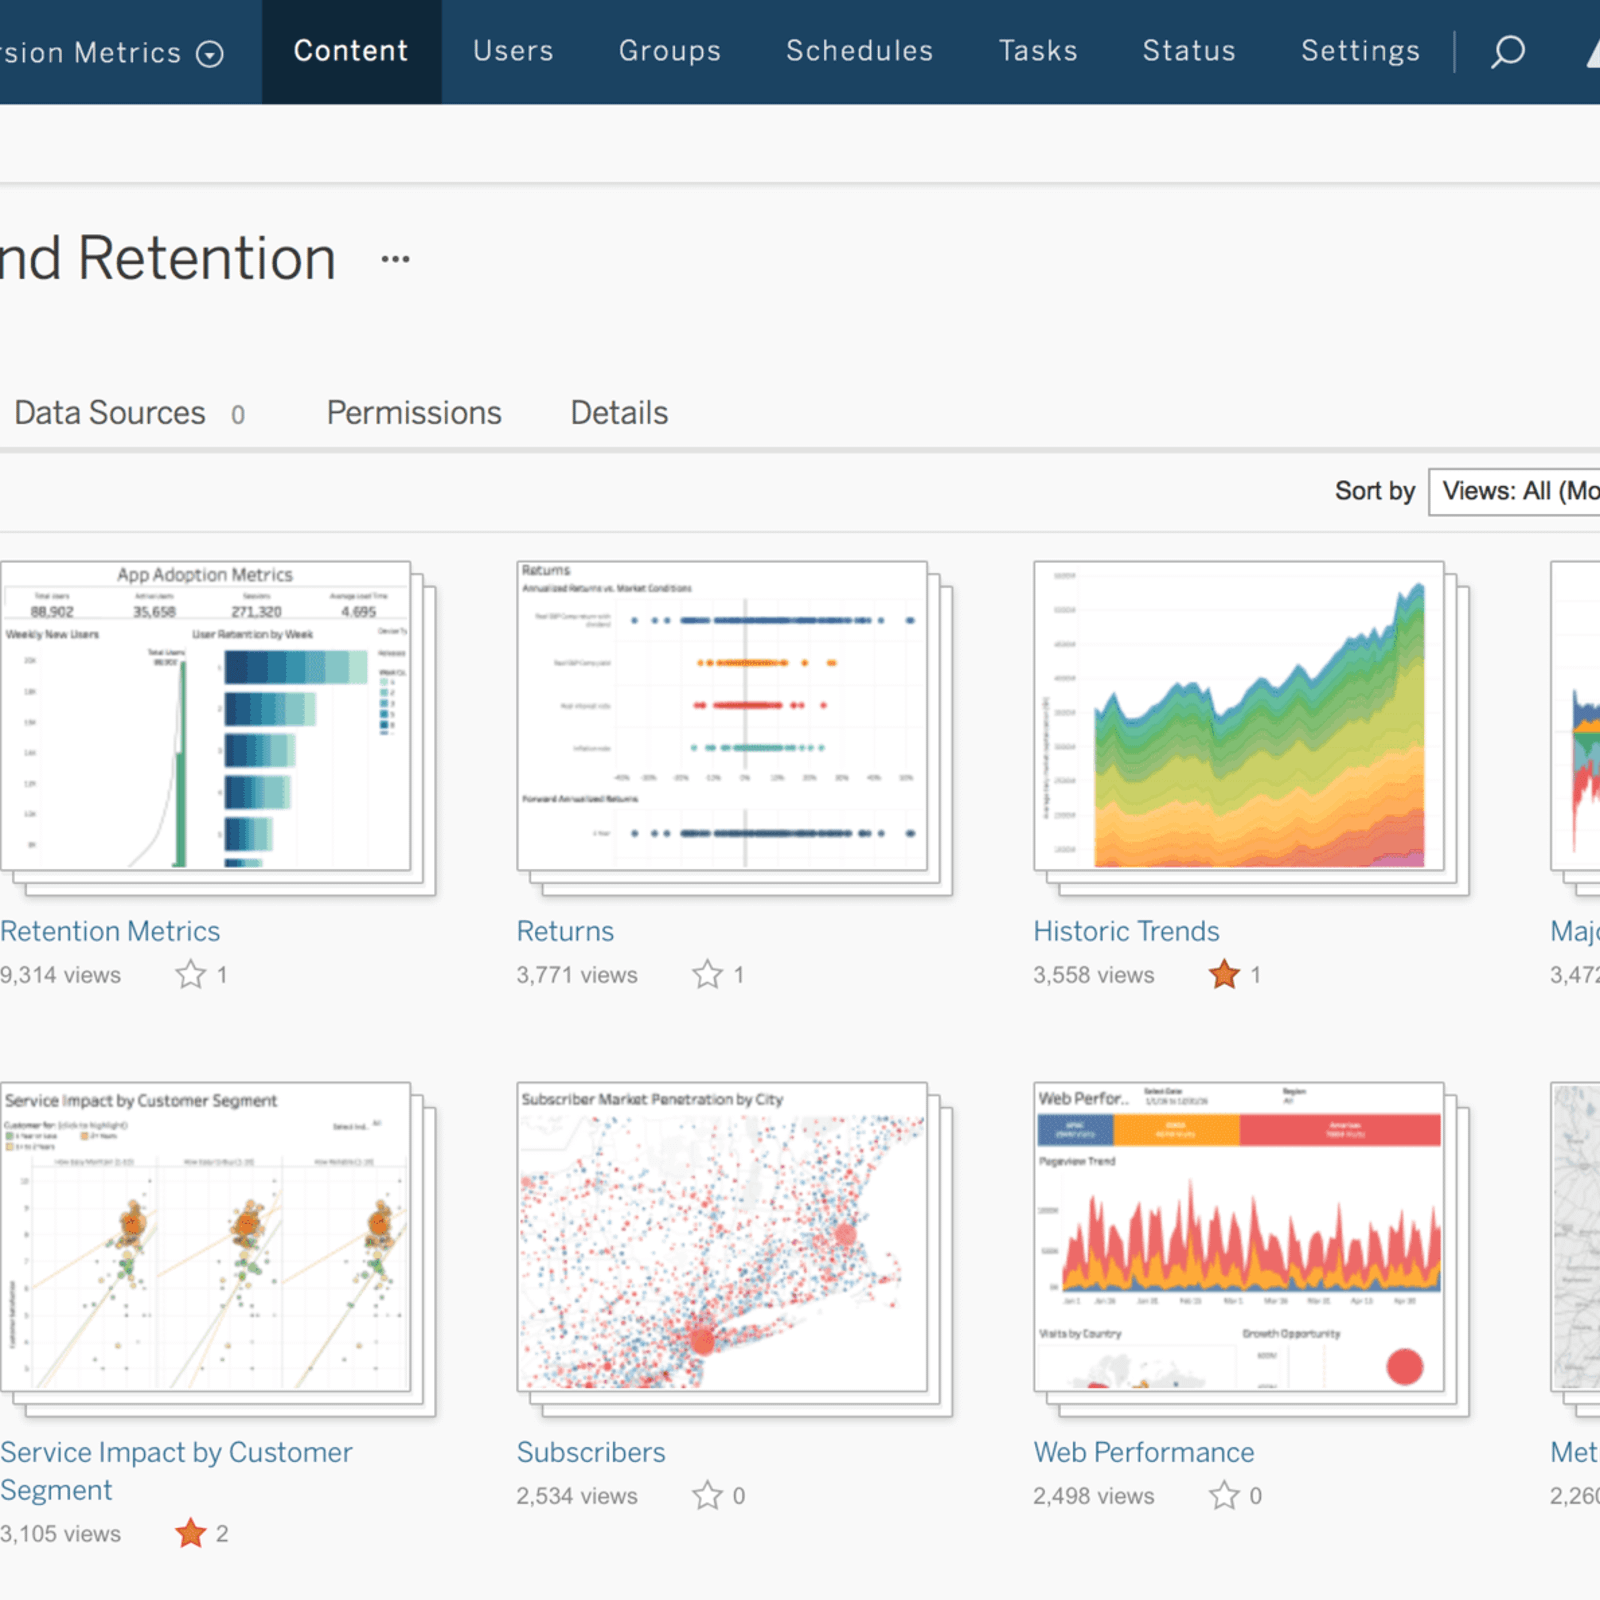The image size is (1600, 1600).
Task: Star the Subscribers workbook
Action: pos(707,1495)
